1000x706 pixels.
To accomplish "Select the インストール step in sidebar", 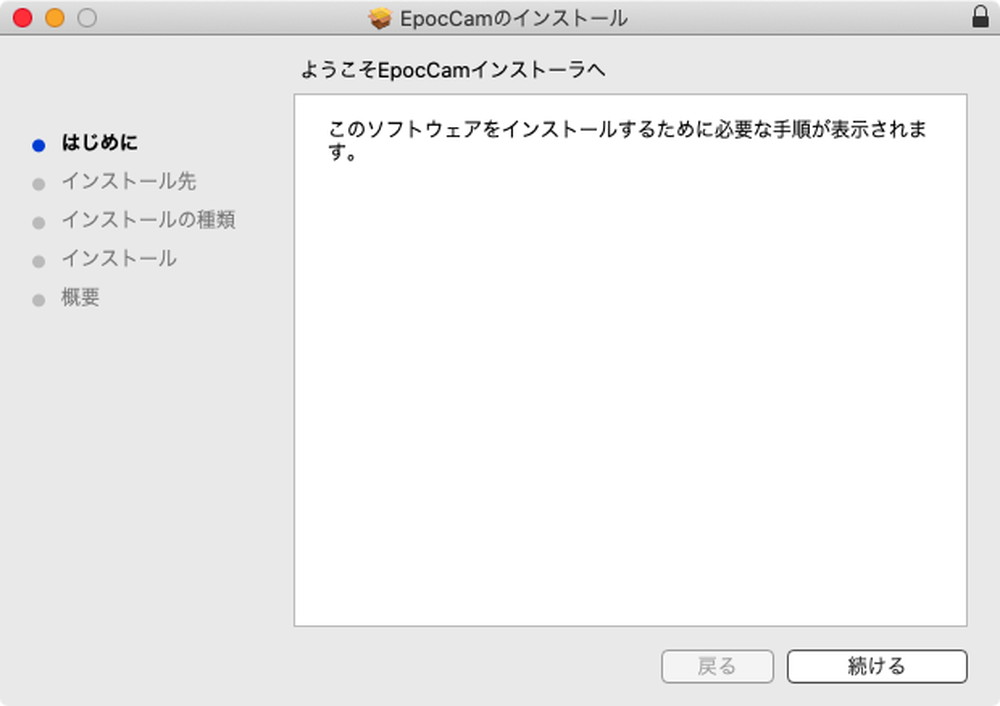I will (x=119, y=258).
